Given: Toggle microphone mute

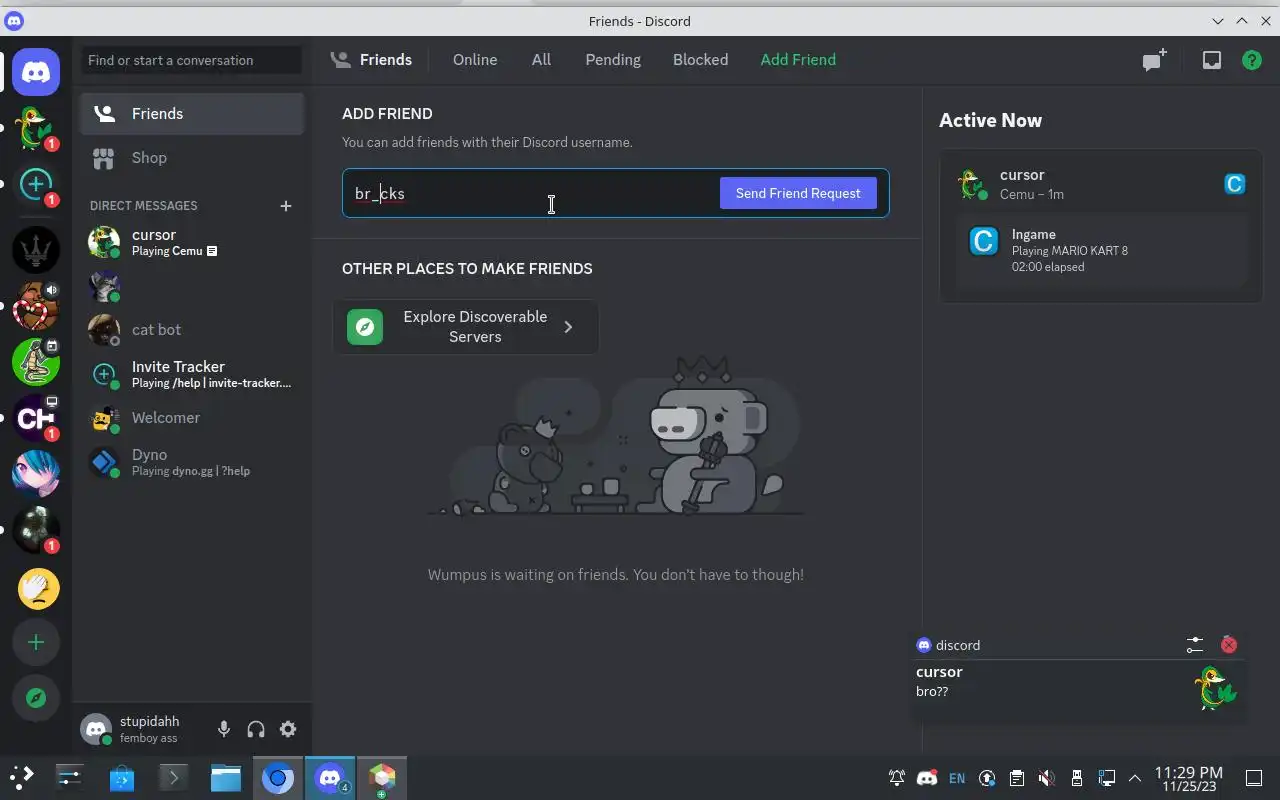Looking at the screenshot, I should tap(224, 729).
